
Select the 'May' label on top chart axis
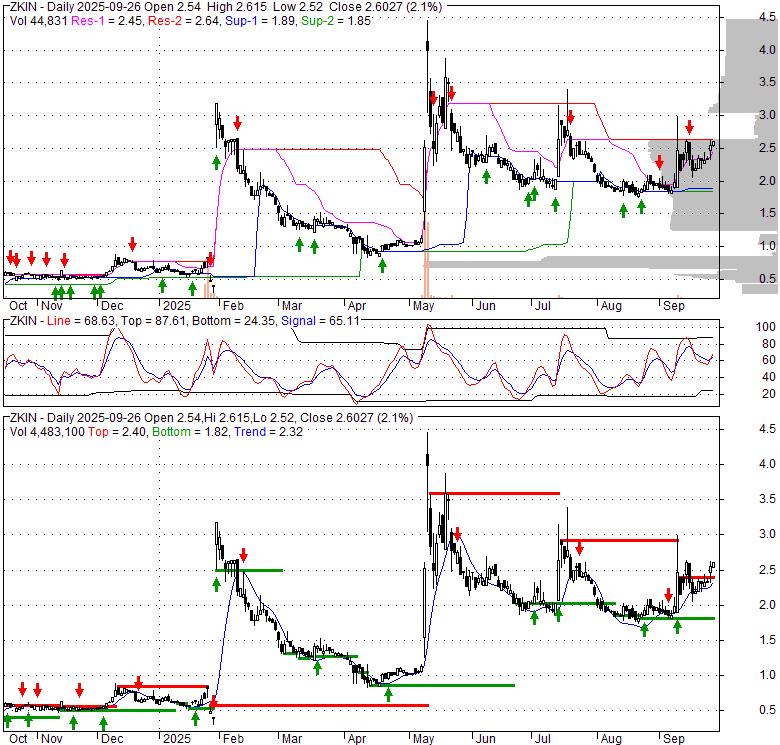423,306
